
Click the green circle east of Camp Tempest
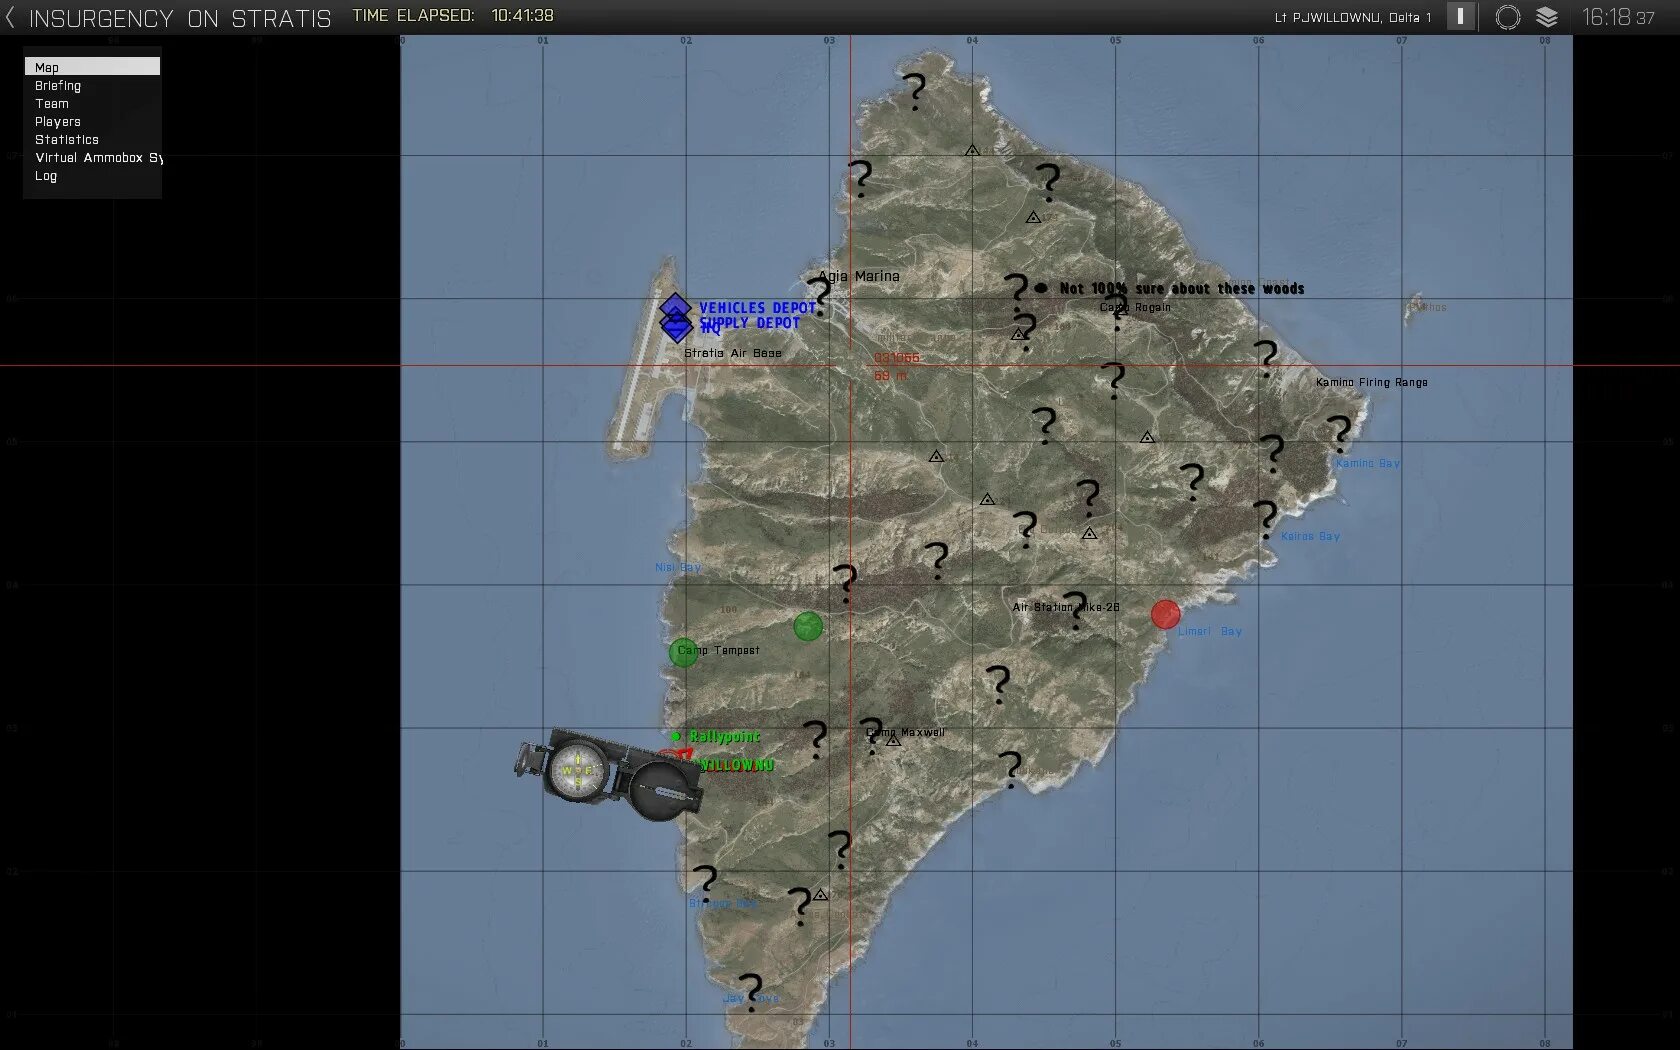tap(808, 627)
